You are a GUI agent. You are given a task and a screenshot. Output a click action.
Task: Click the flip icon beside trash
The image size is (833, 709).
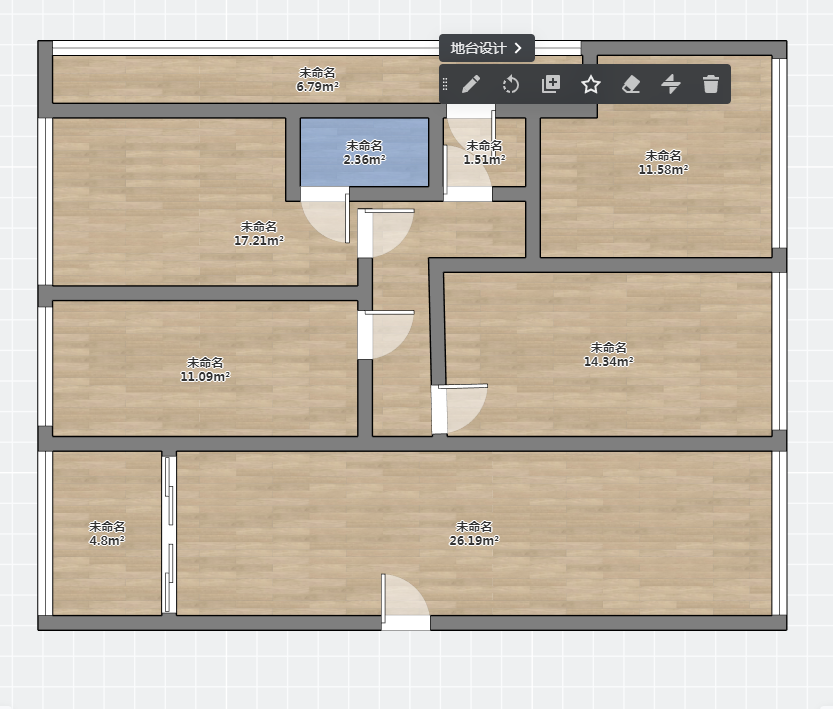(x=671, y=84)
